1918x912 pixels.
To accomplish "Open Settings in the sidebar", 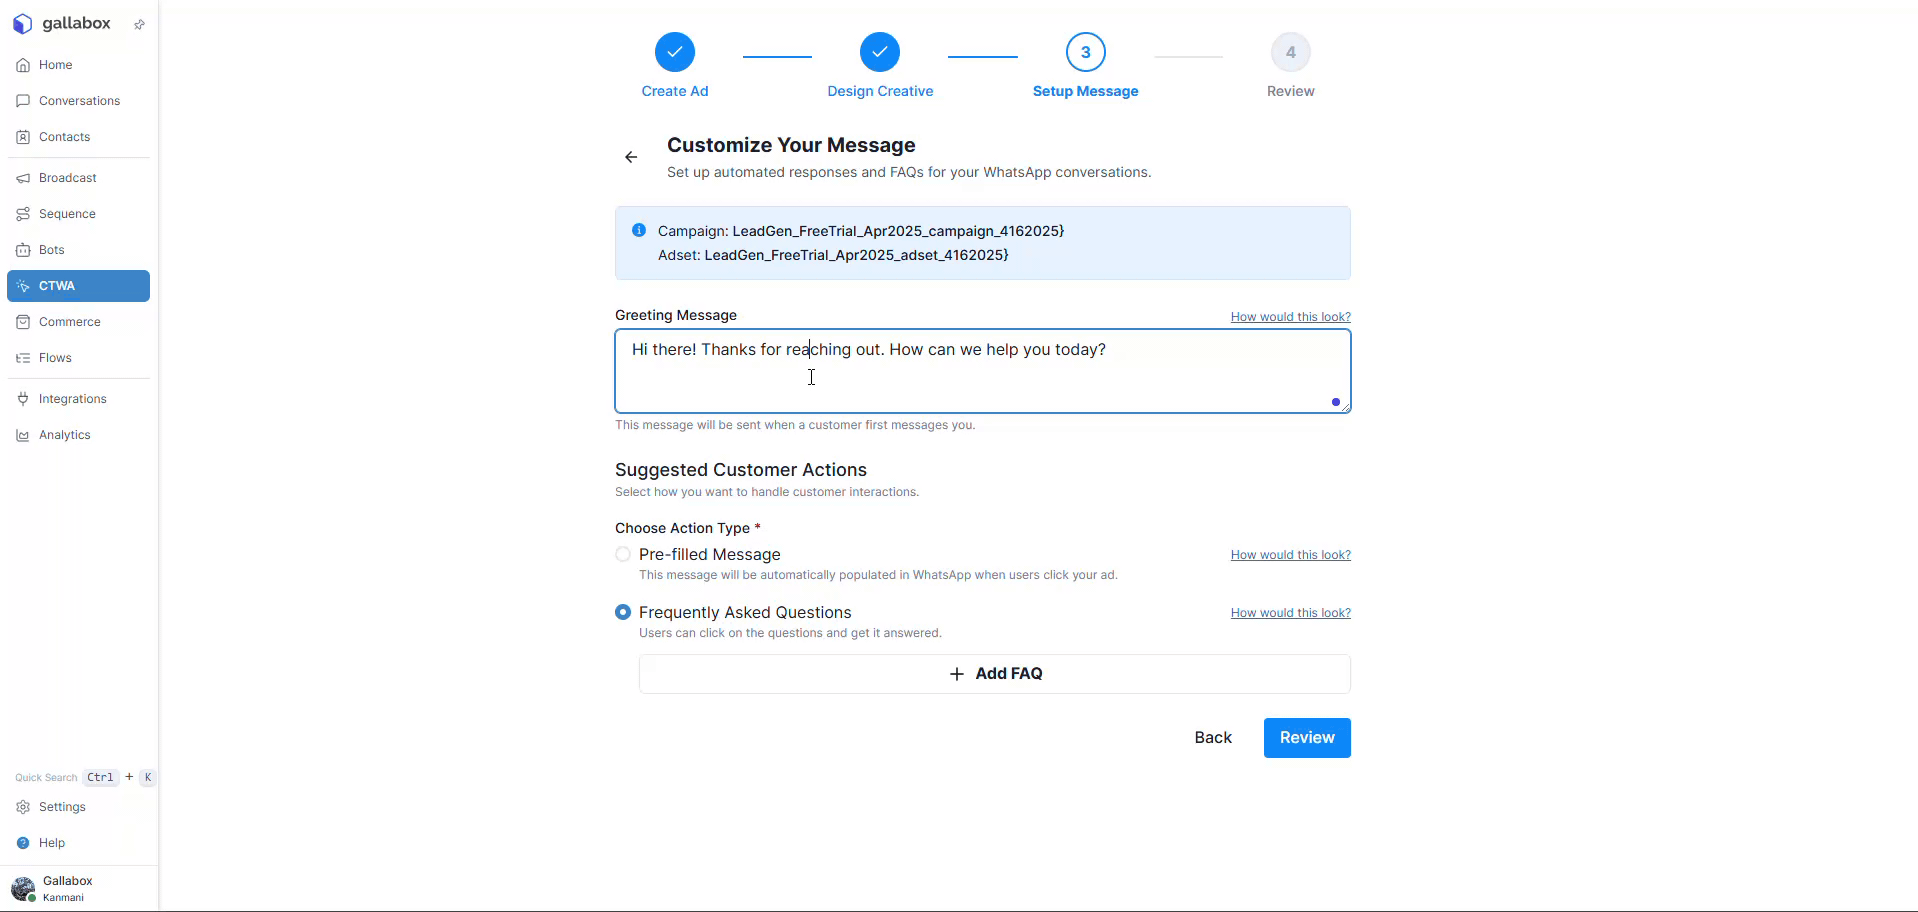I will pyautogui.click(x=62, y=807).
